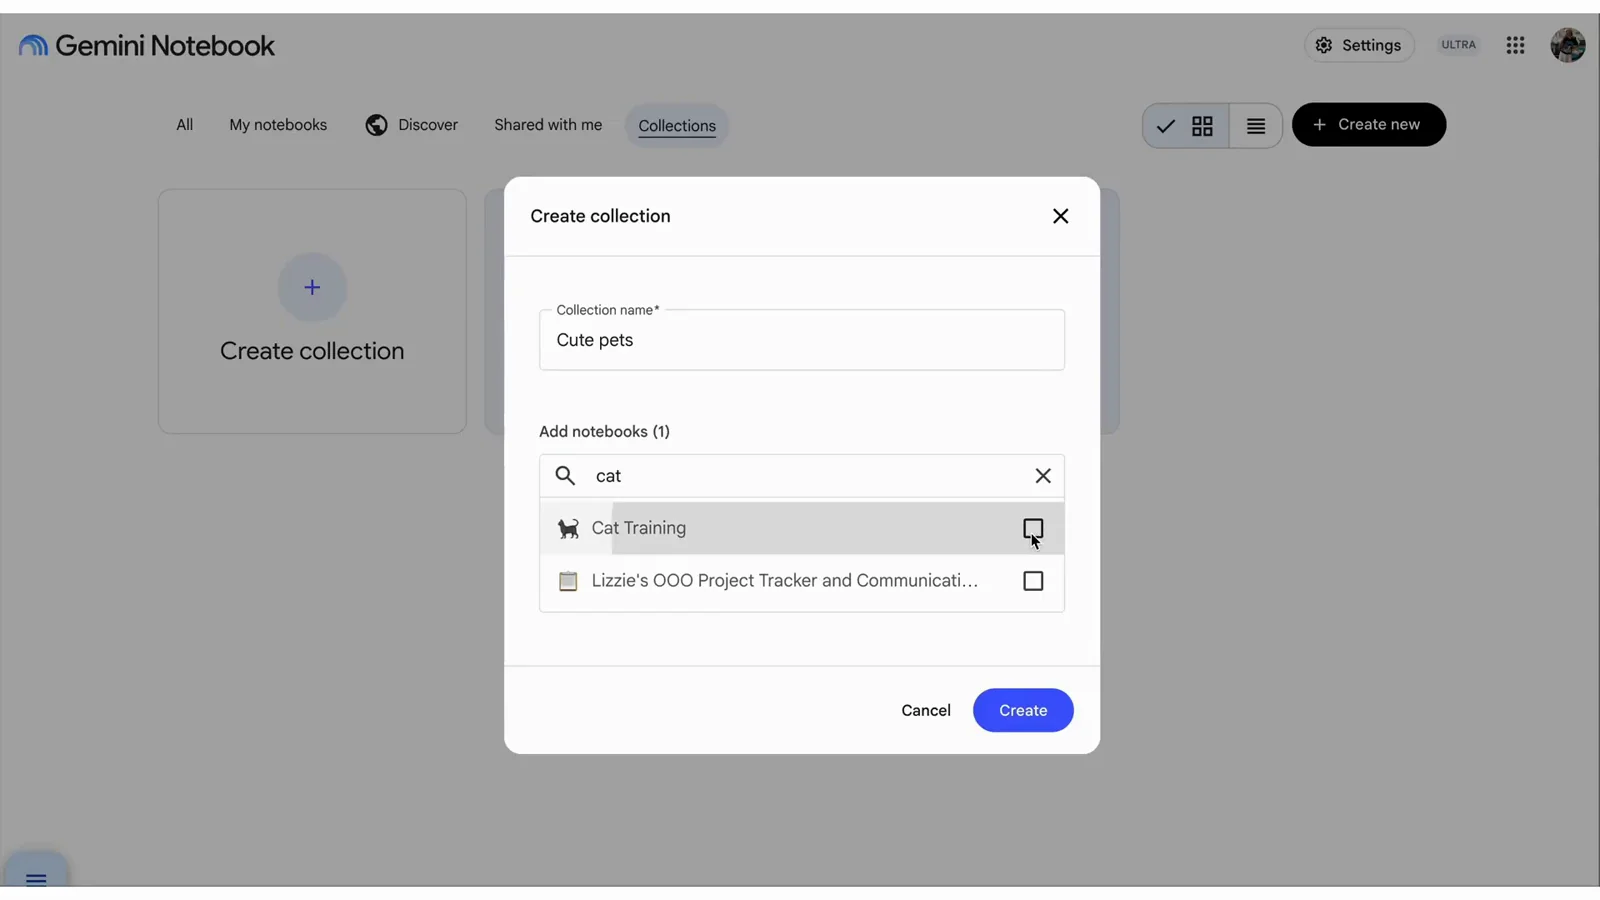Viewport: 1600px width, 900px height.
Task: Check the Cat Training notebook checkbox
Action: (x=1033, y=528)
